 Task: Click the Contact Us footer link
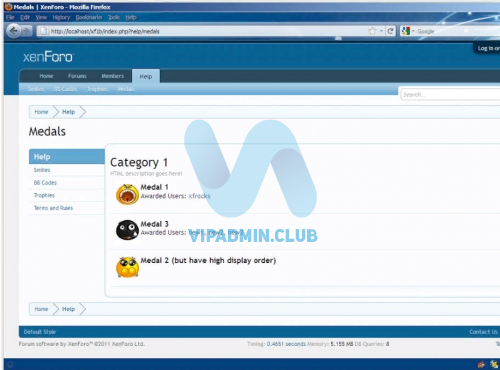pos(483,332)
